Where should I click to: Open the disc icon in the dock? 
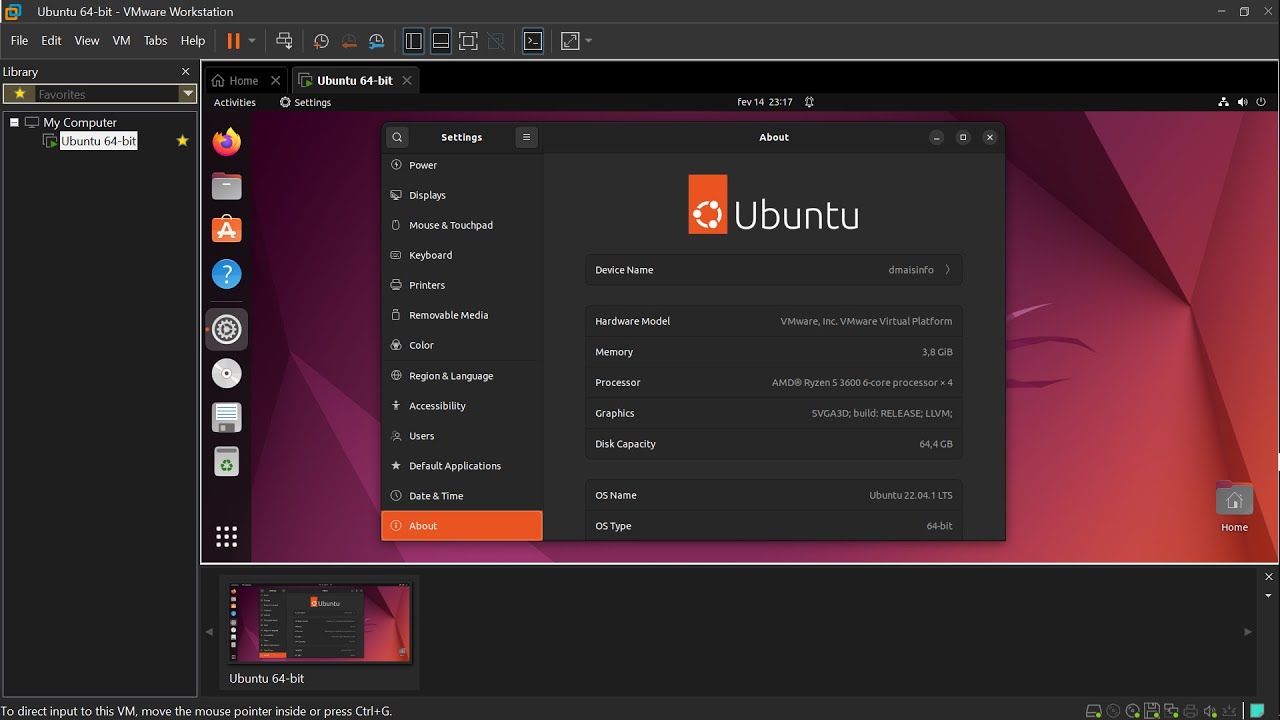[227, 373]
